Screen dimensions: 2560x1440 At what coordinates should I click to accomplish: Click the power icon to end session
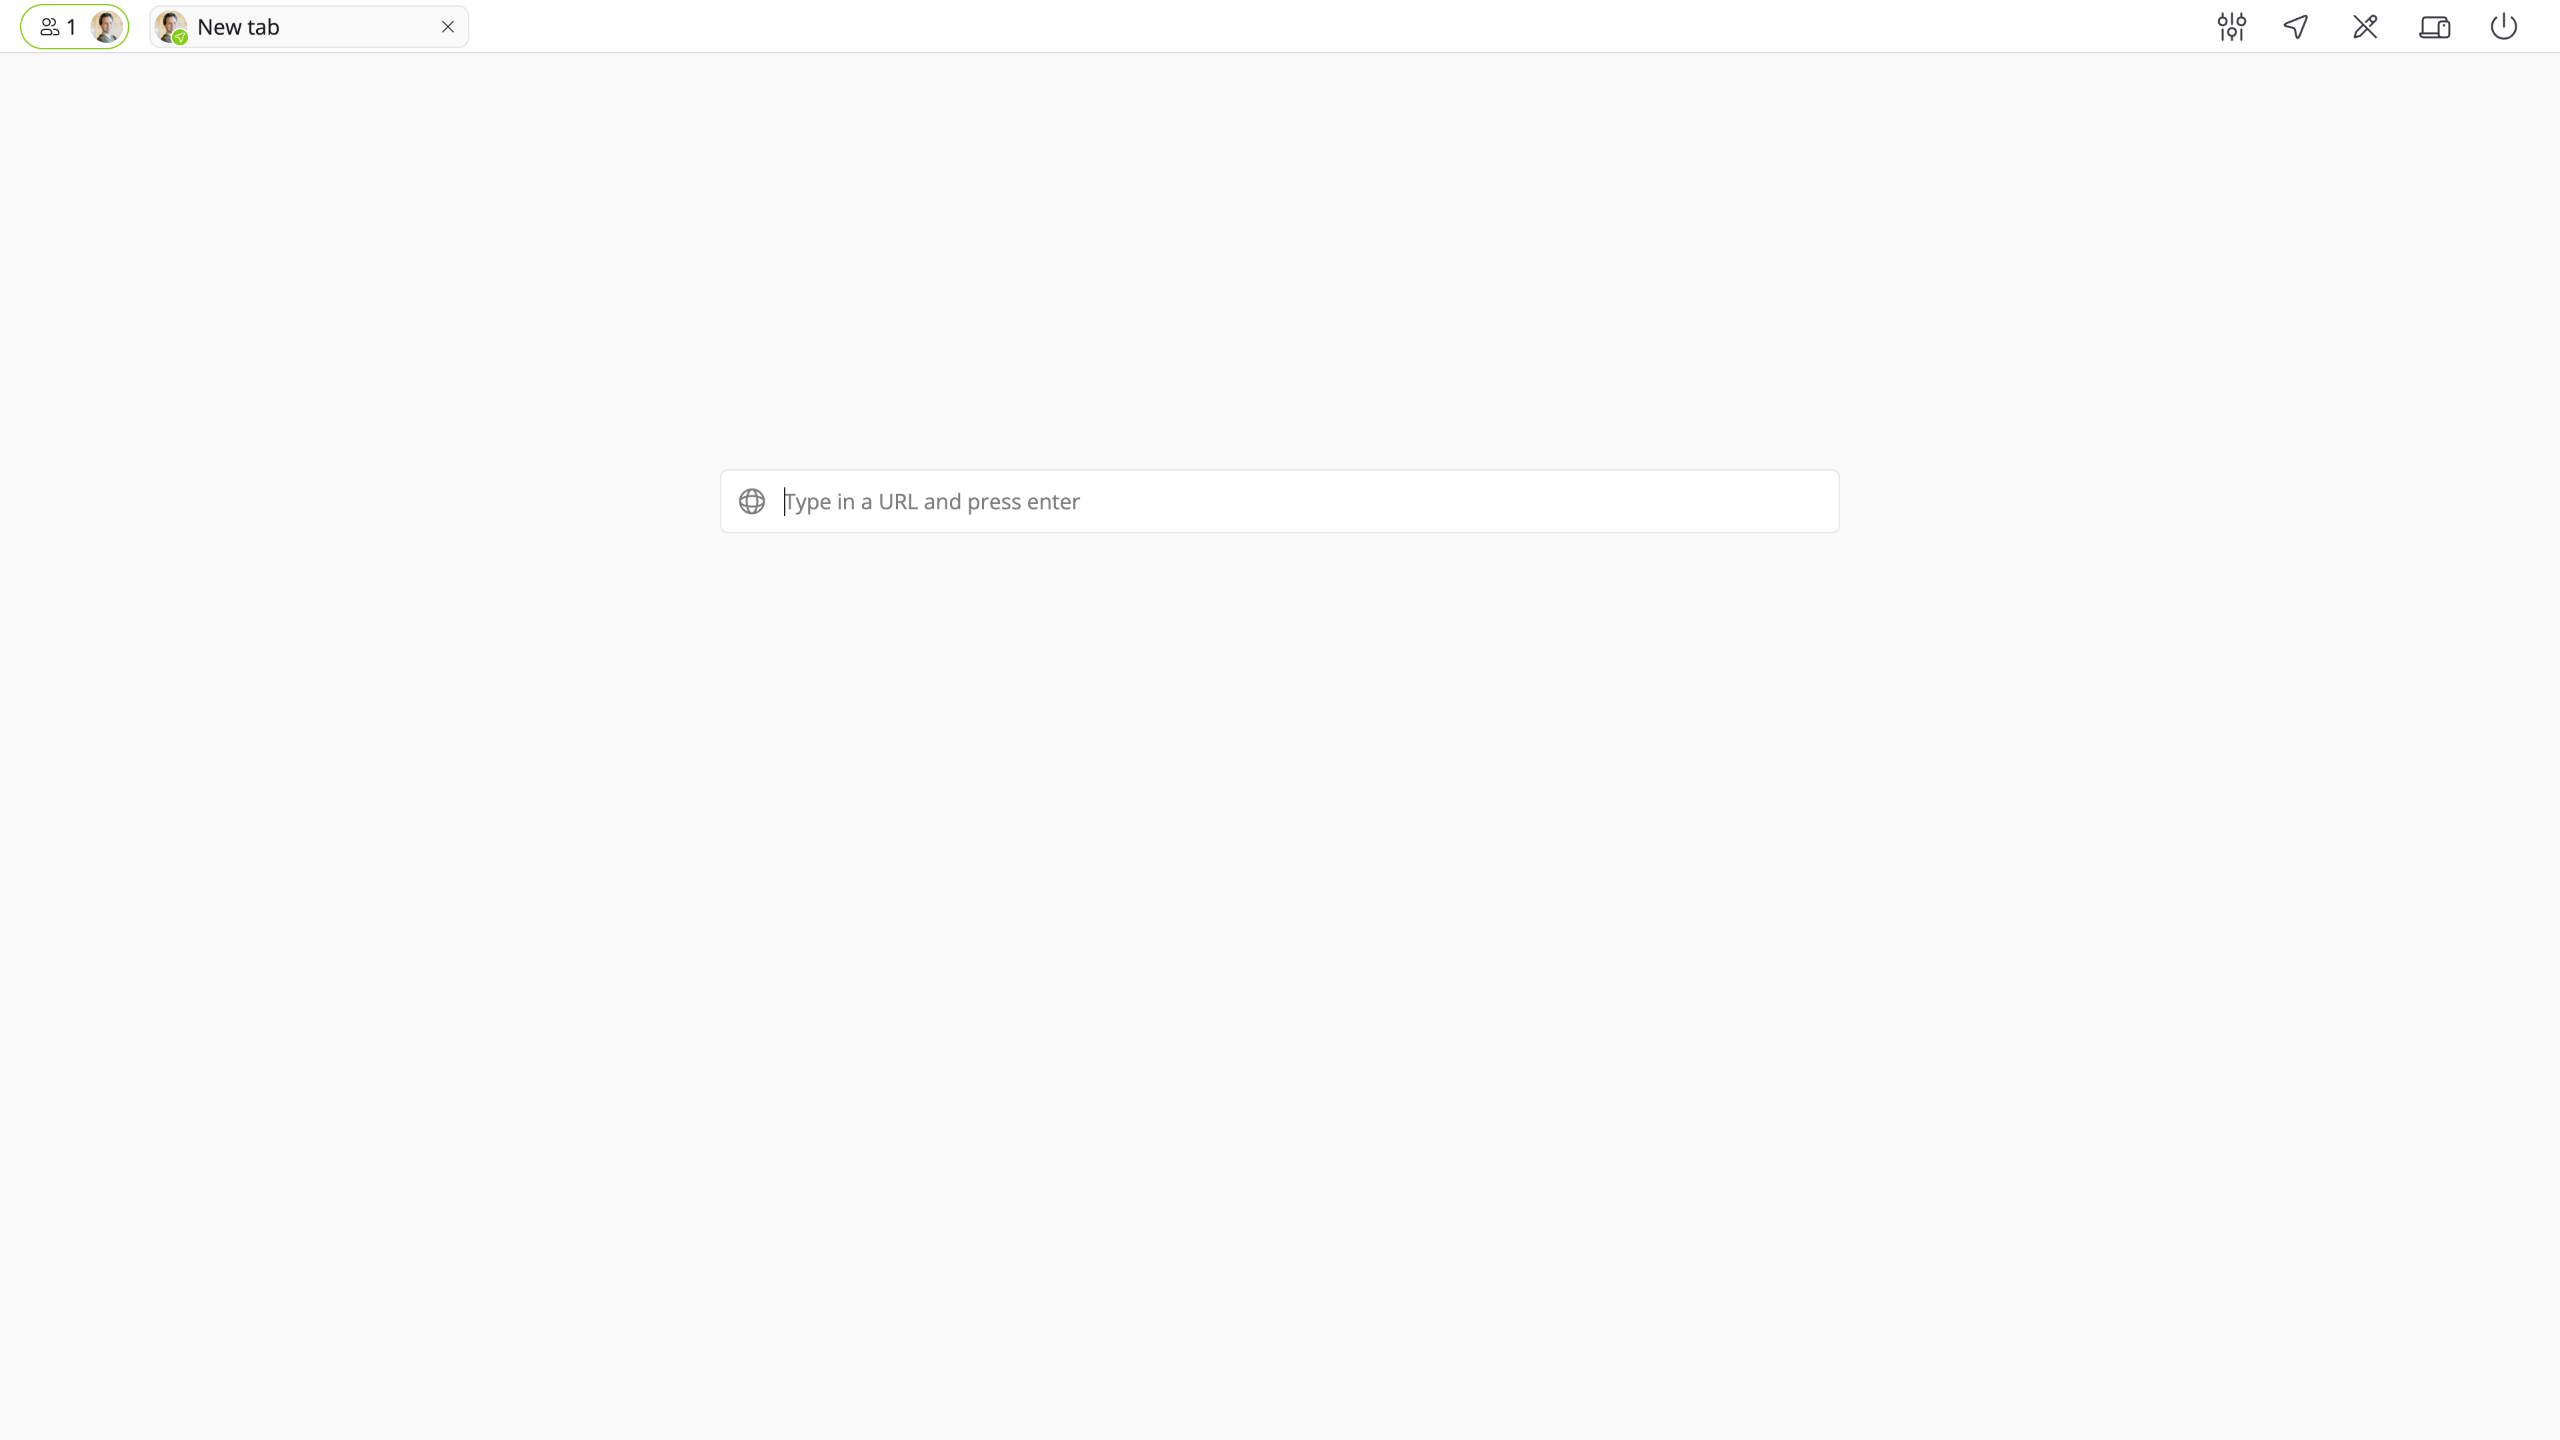(2504, 27)
